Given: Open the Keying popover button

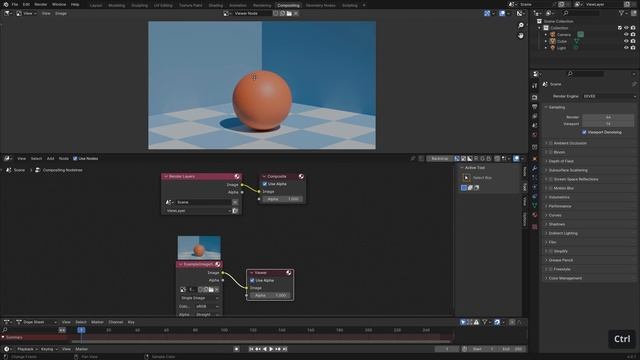Looking at the screenshot, I should [x=49, y=349].
